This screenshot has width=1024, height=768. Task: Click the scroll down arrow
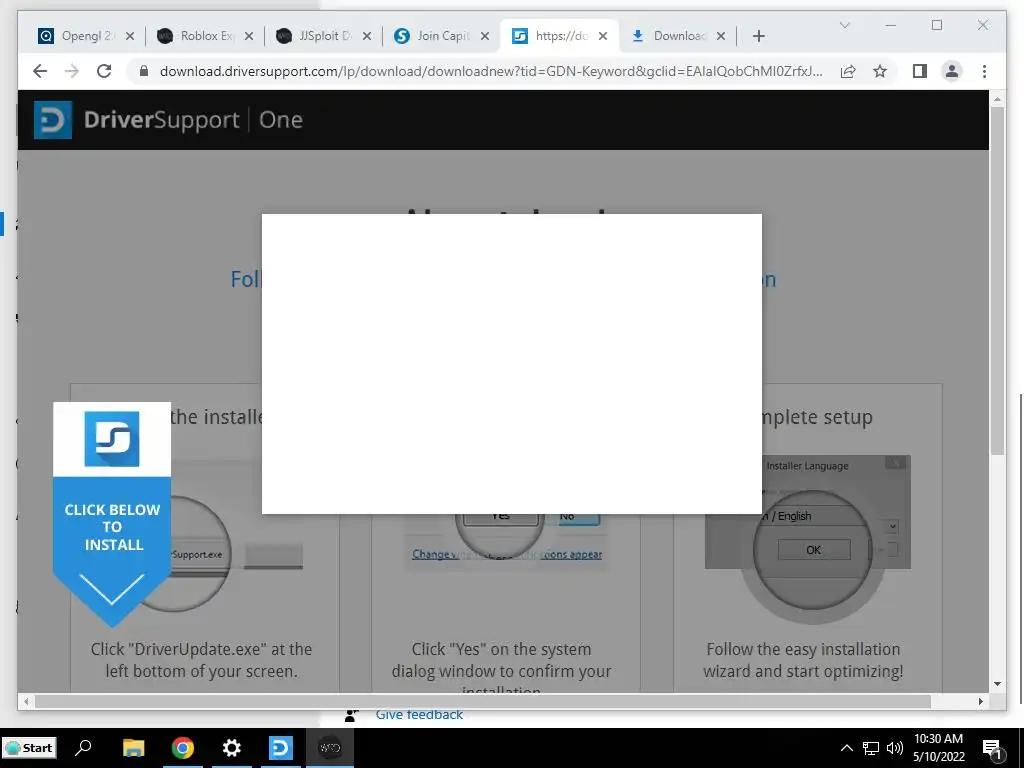(x=997, y=684)
